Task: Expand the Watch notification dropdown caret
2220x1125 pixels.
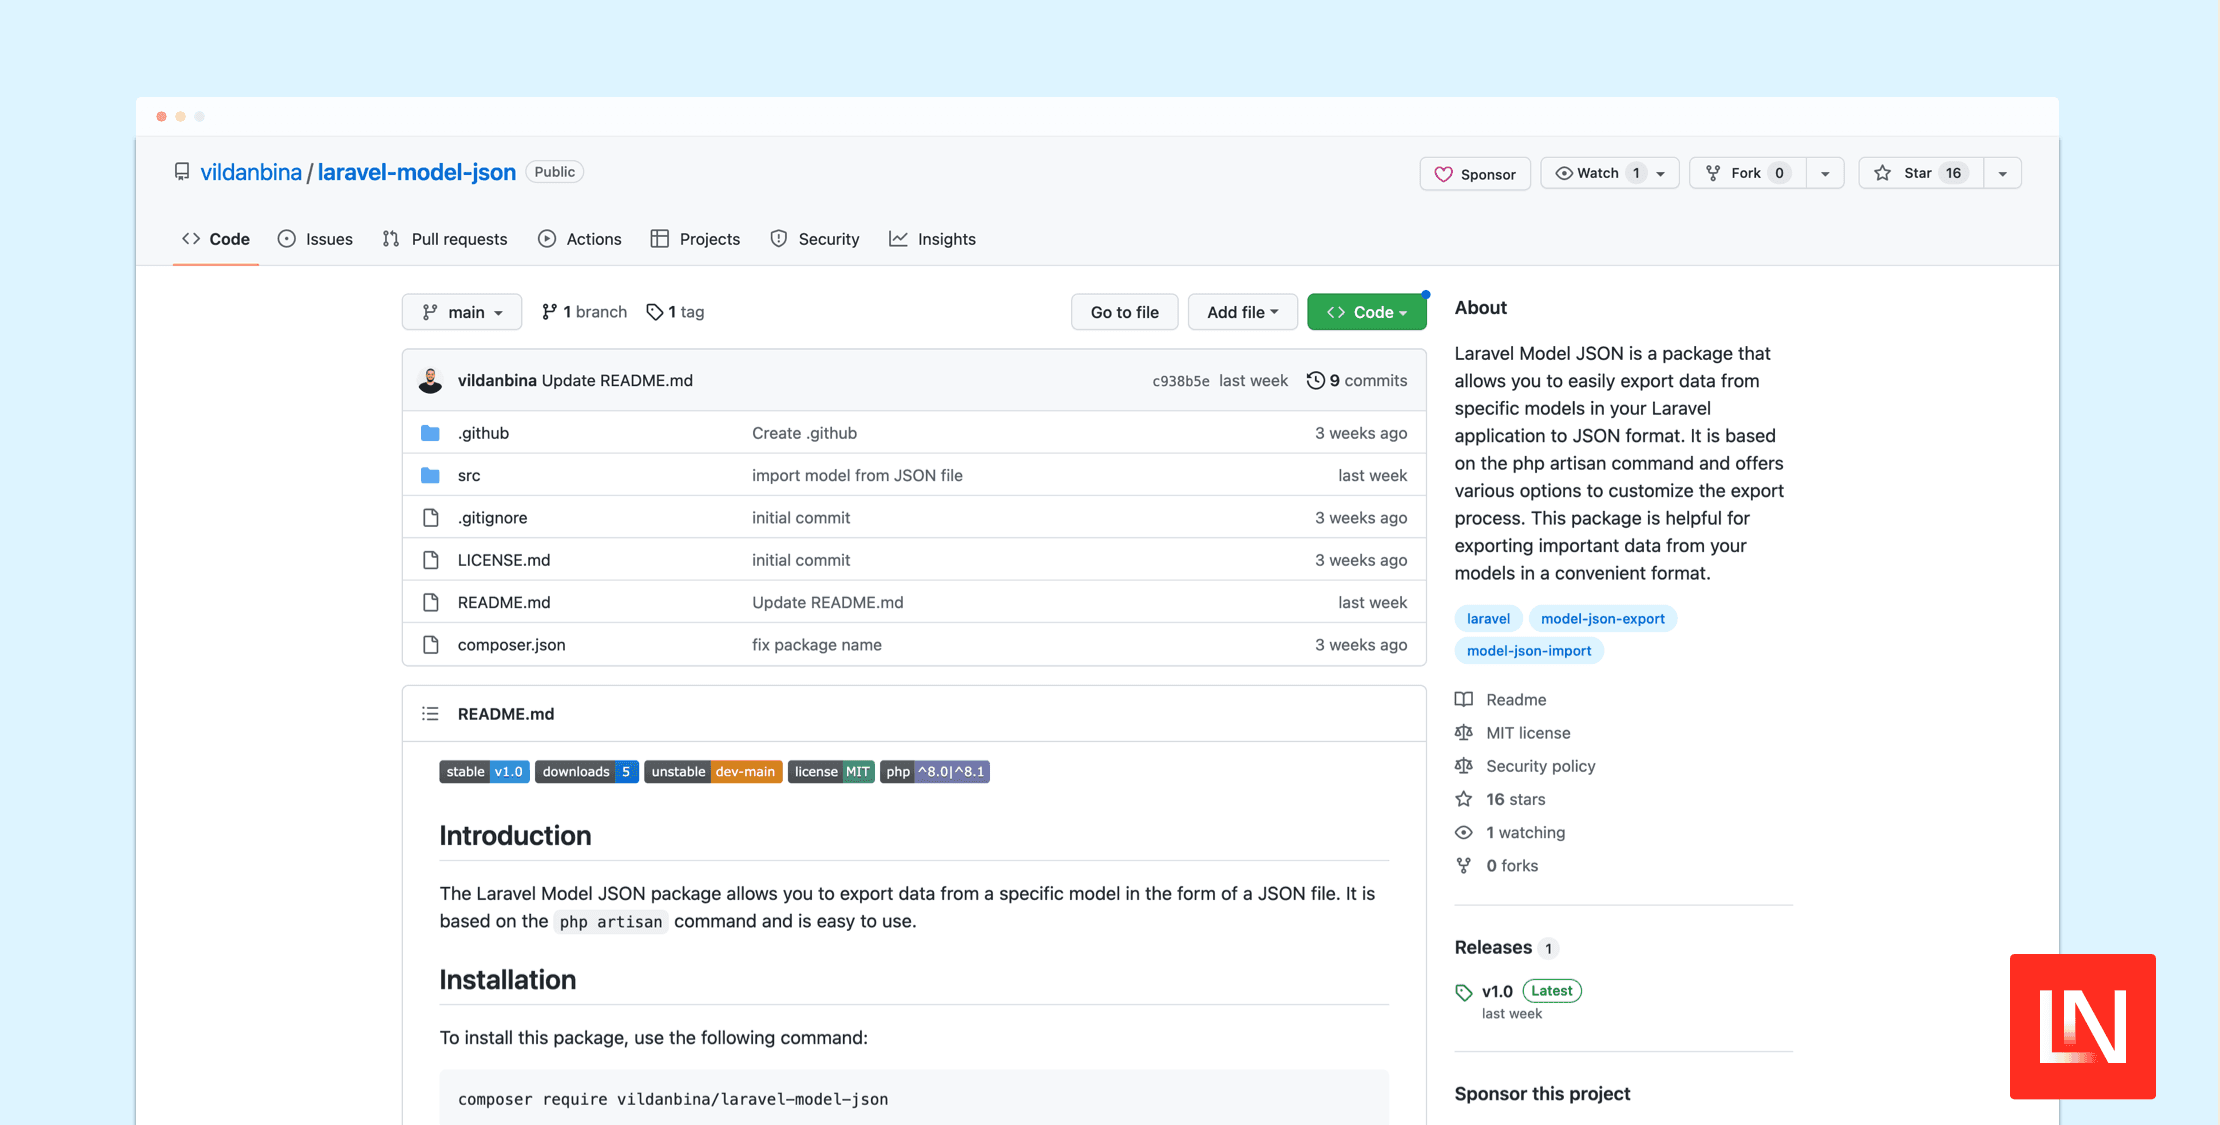Action: (1661, 173)
